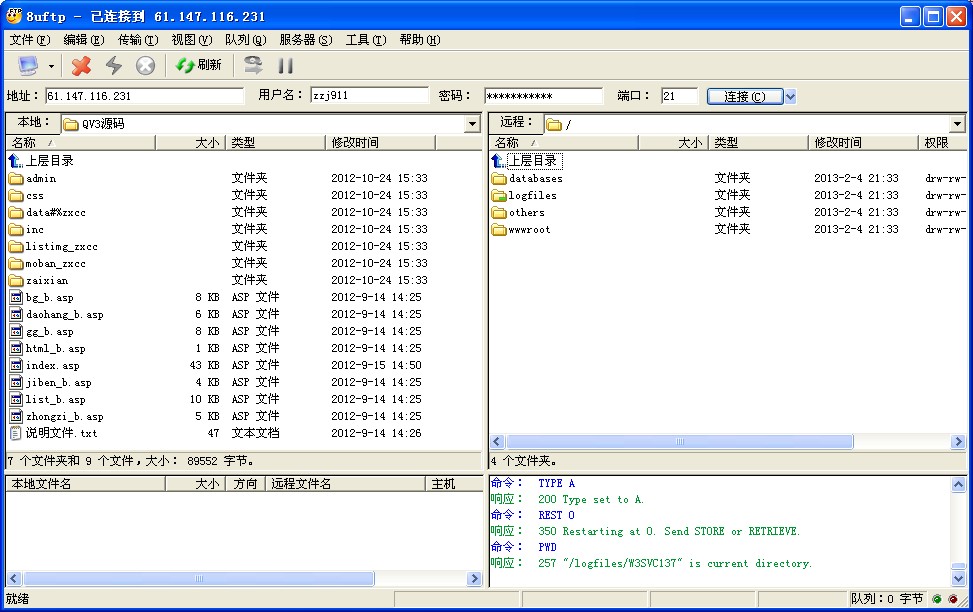973x612 pixels.
Task: Click the 用户名 username field
Action: coord(369,95)
